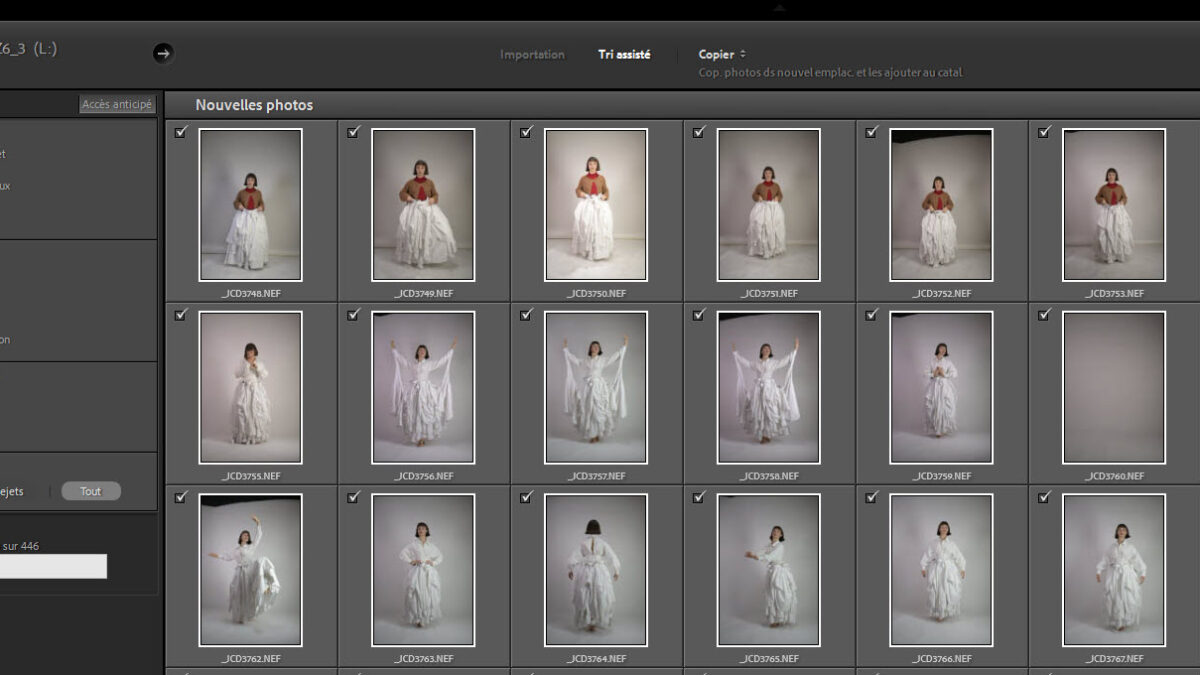
Task: Collapse the Nouvelles photos section header
Action: click(x=254, y=105)
